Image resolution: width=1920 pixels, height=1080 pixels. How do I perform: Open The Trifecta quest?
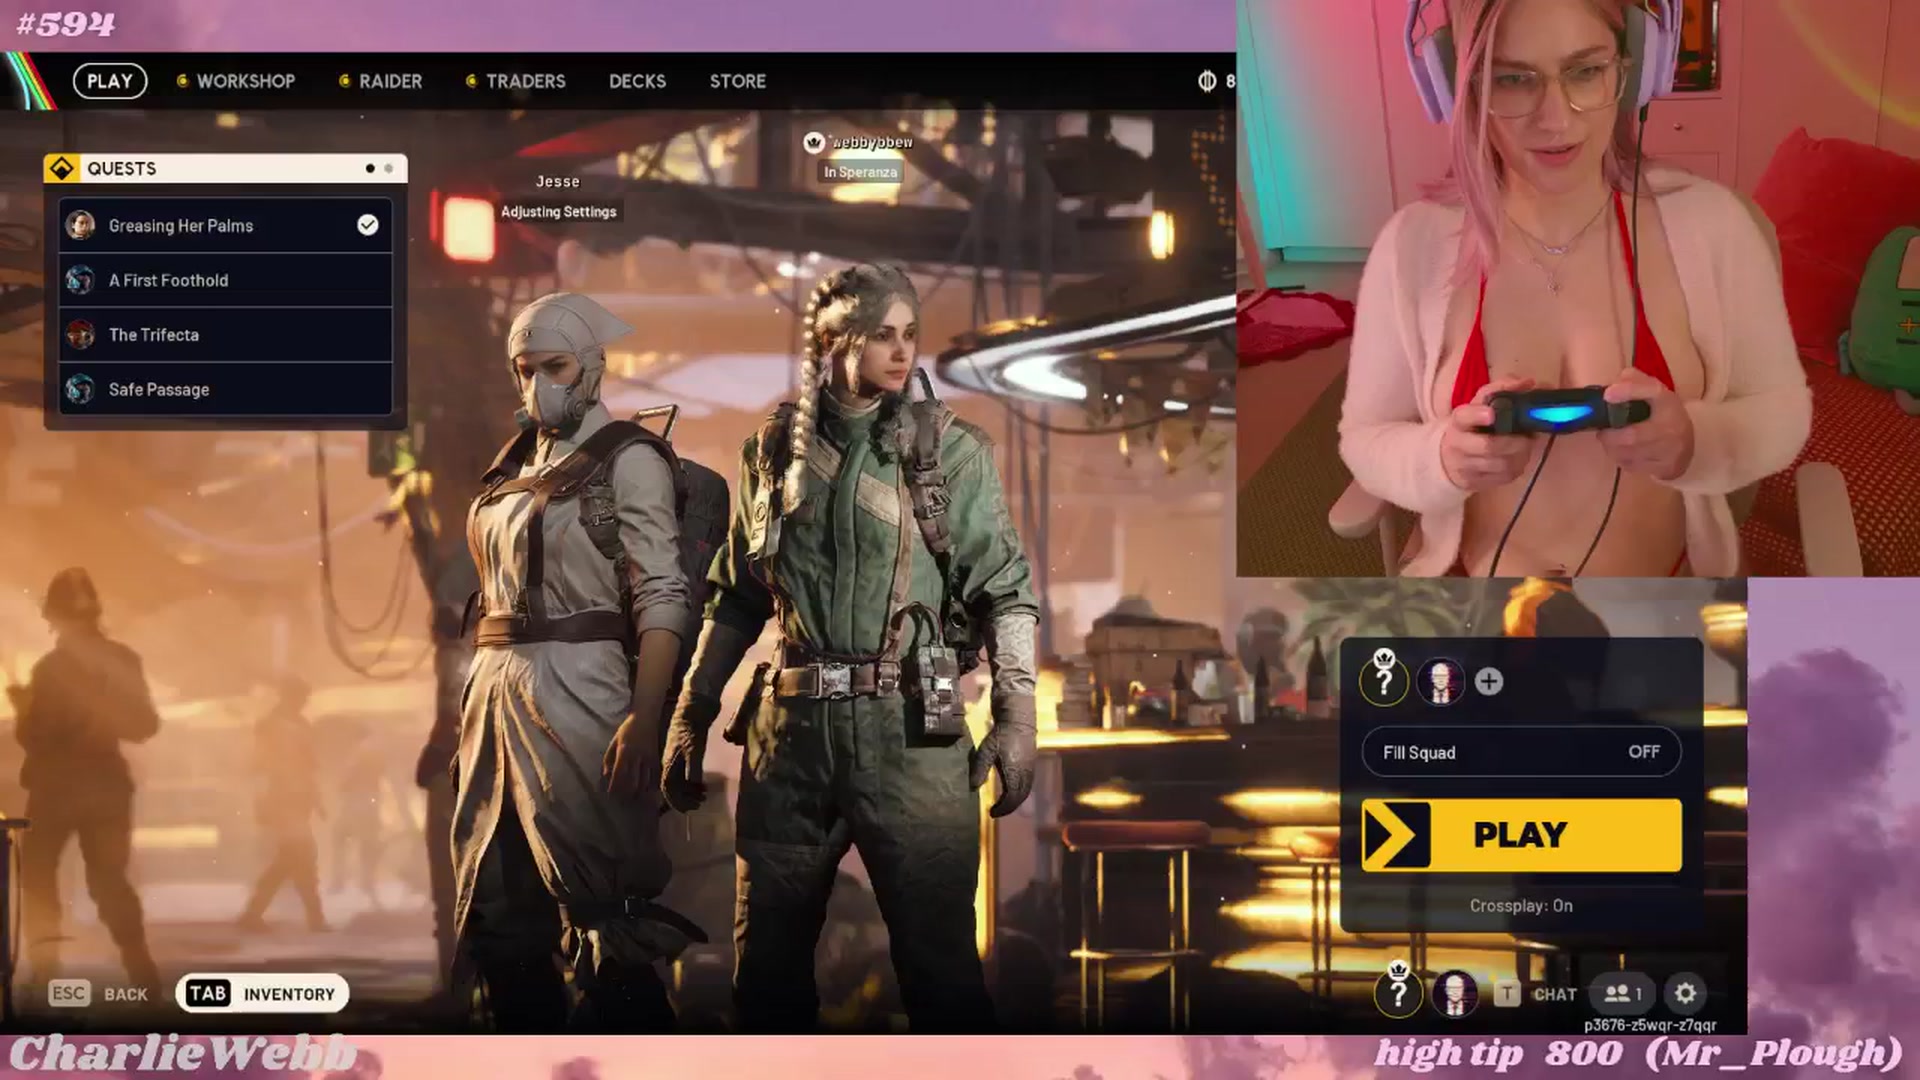pyautogui.click(x=225, y=334)
